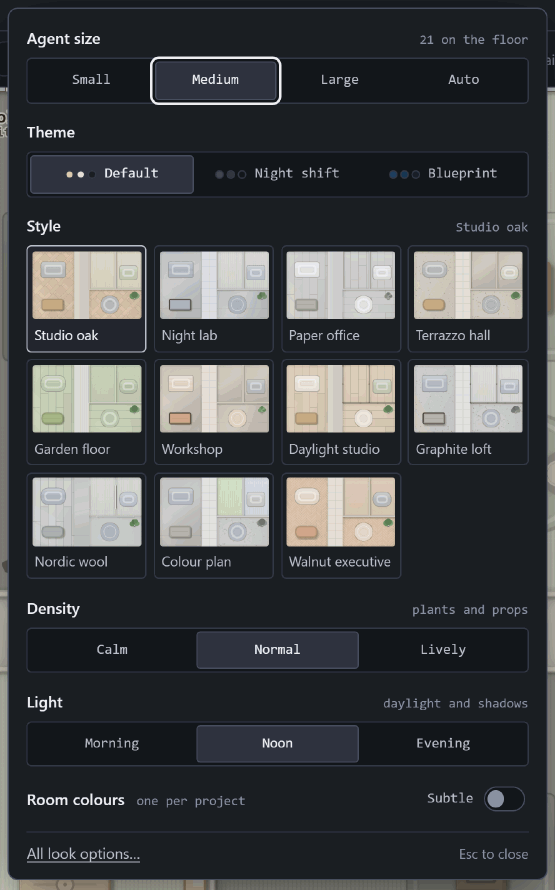Click the '21 on the floor' text
The width and height of the screenshot is (555, 890).
click(474, 40)
